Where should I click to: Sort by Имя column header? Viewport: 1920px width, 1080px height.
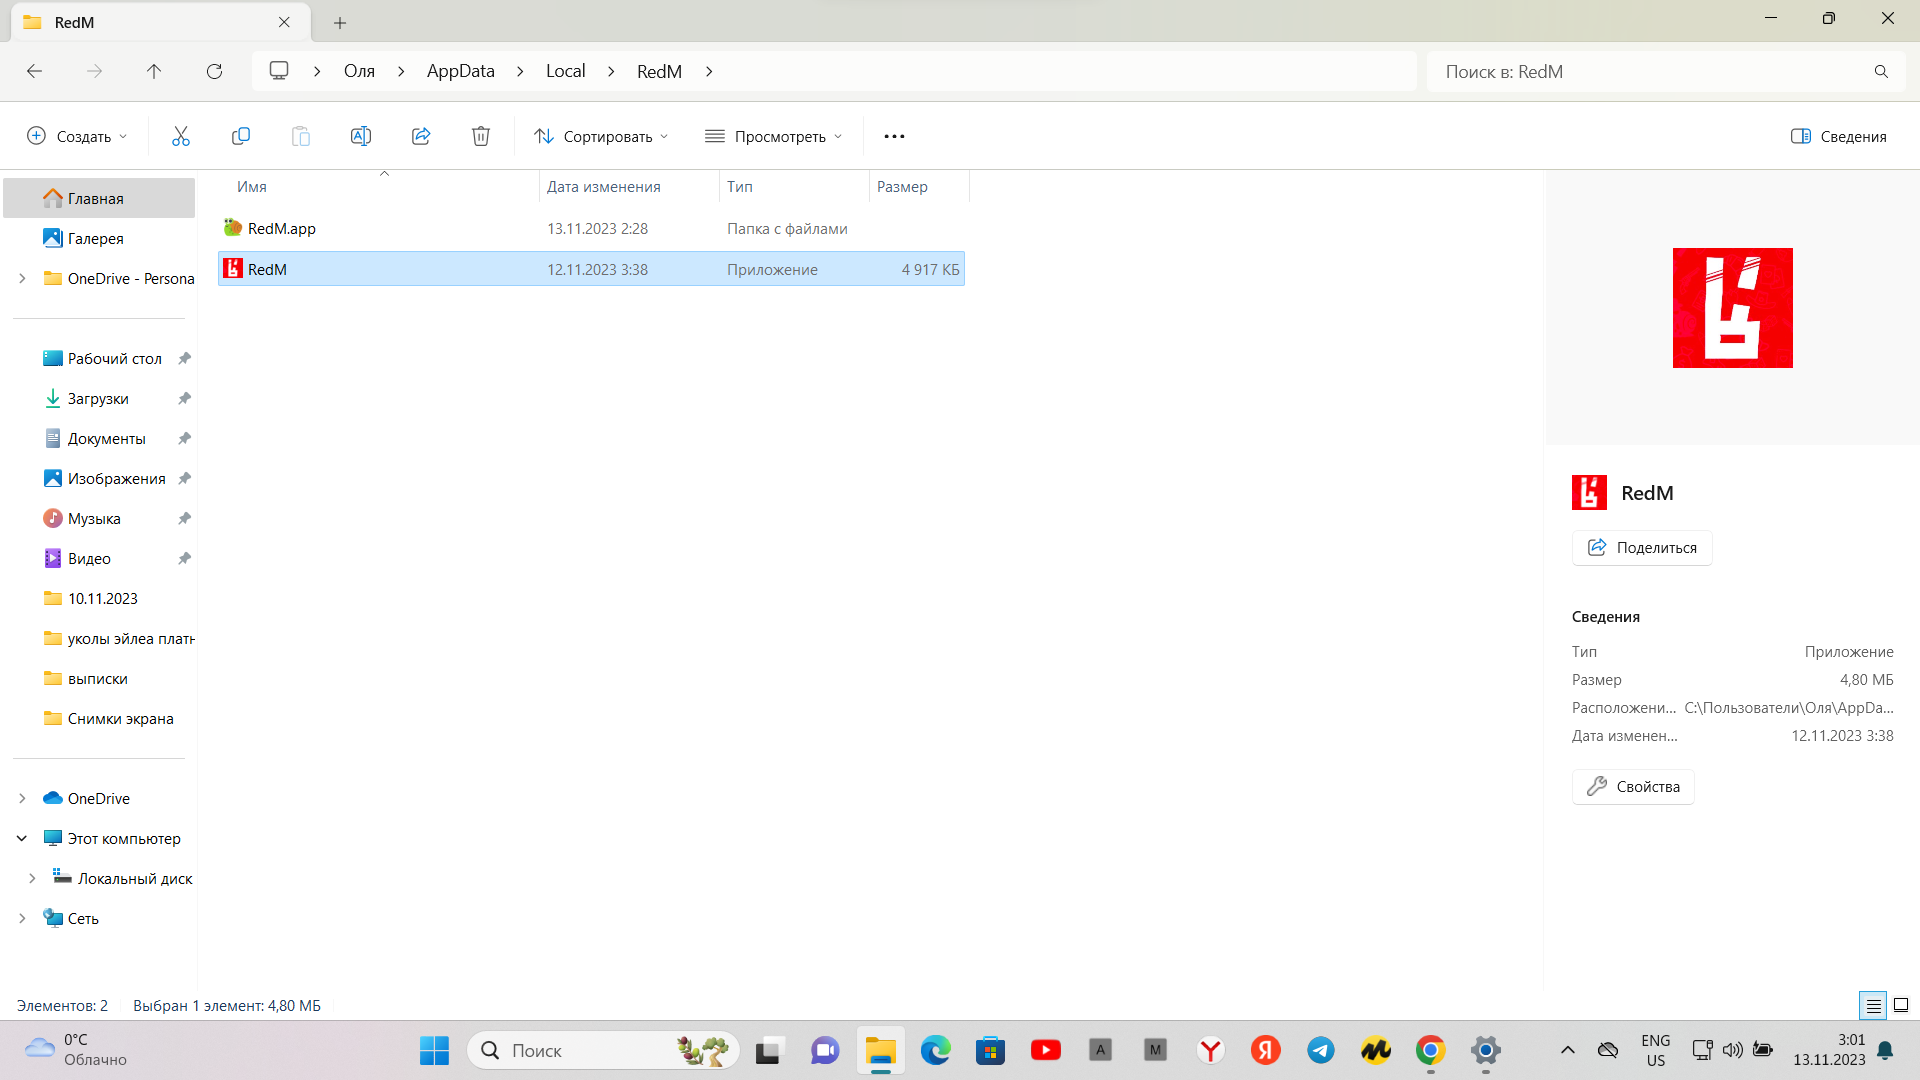pyautogui.click(x=380, y=186)
